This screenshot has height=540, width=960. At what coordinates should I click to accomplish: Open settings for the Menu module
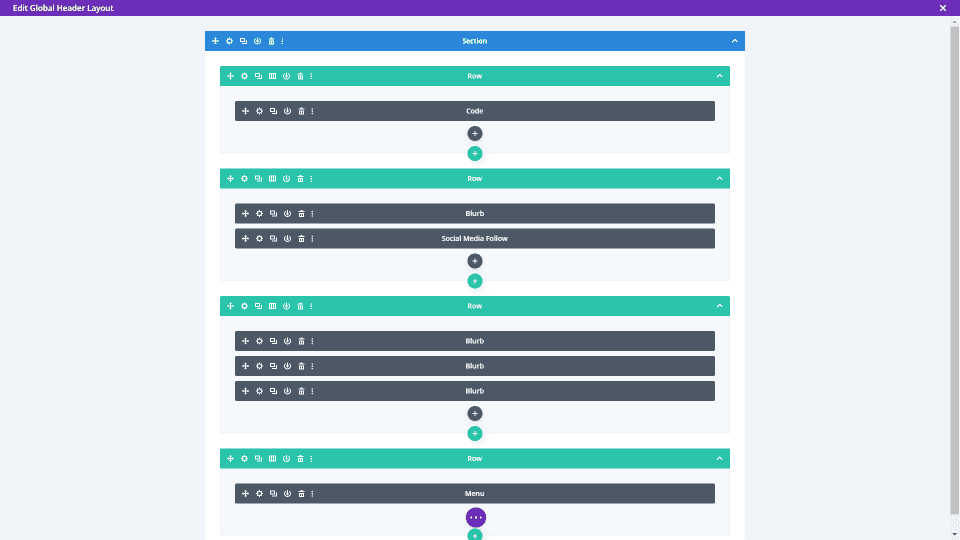(260, 493)
